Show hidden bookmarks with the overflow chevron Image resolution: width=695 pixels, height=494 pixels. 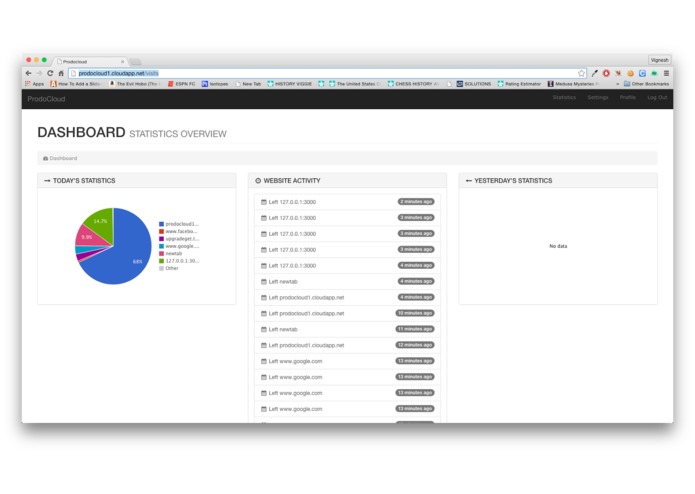(x=617, y=84)
